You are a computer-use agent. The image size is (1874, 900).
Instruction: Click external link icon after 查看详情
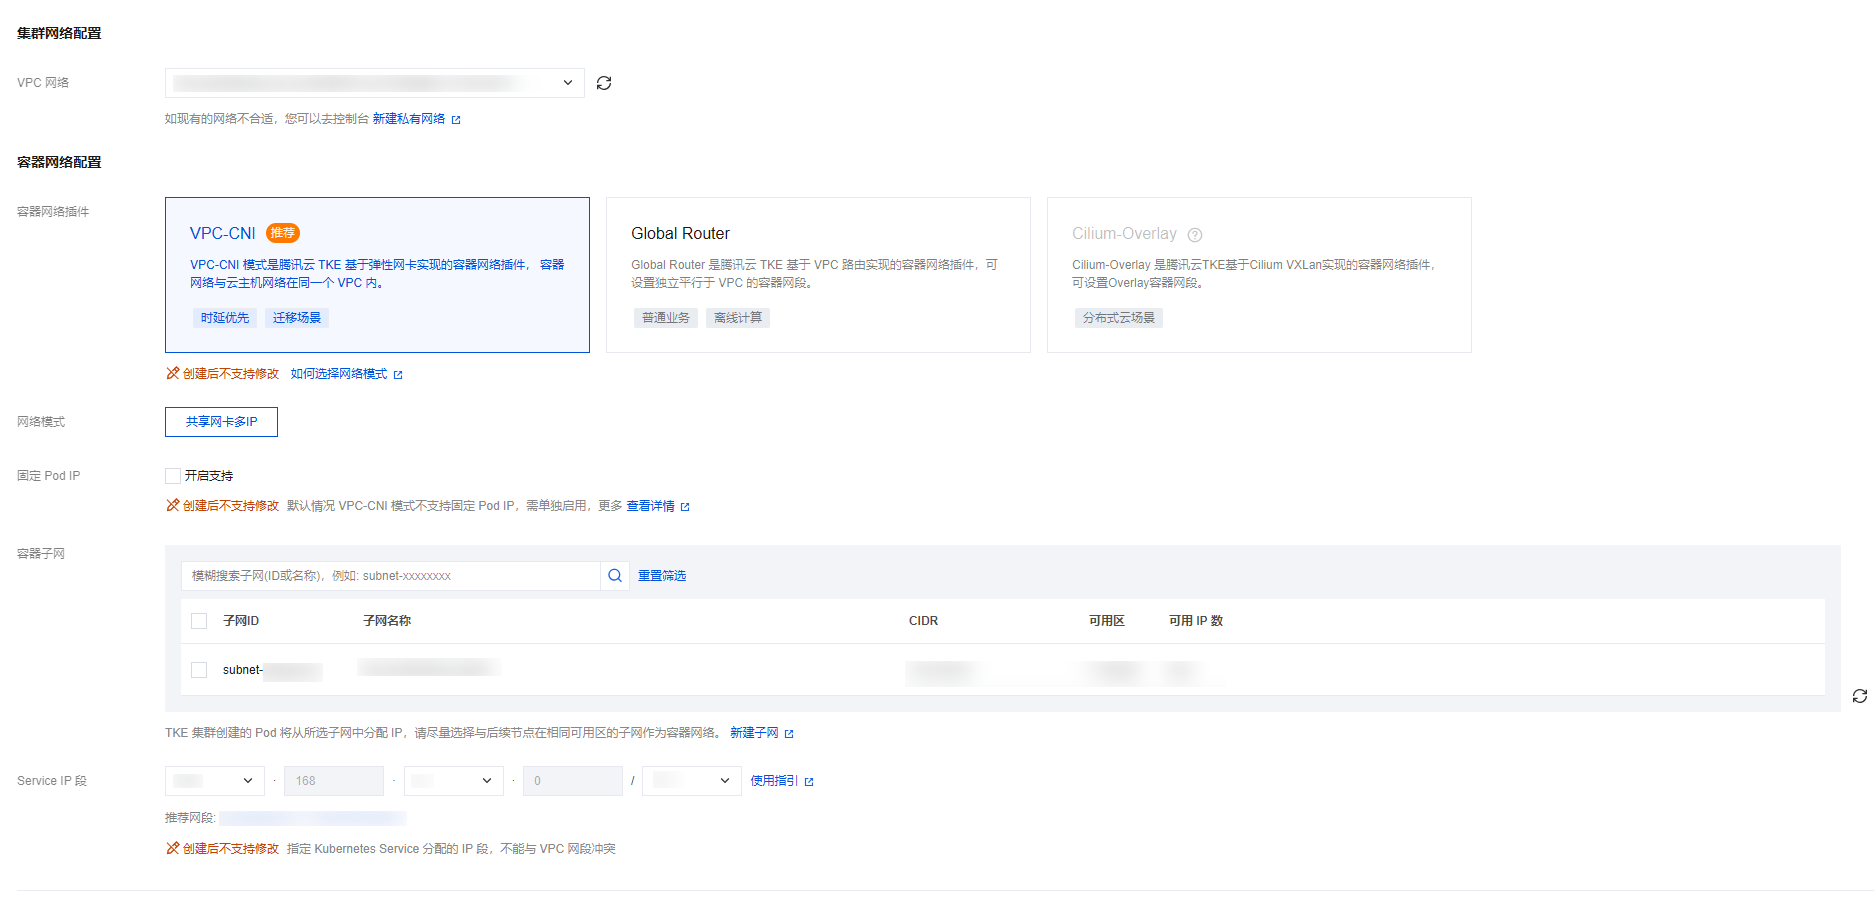tap(685, 507)
